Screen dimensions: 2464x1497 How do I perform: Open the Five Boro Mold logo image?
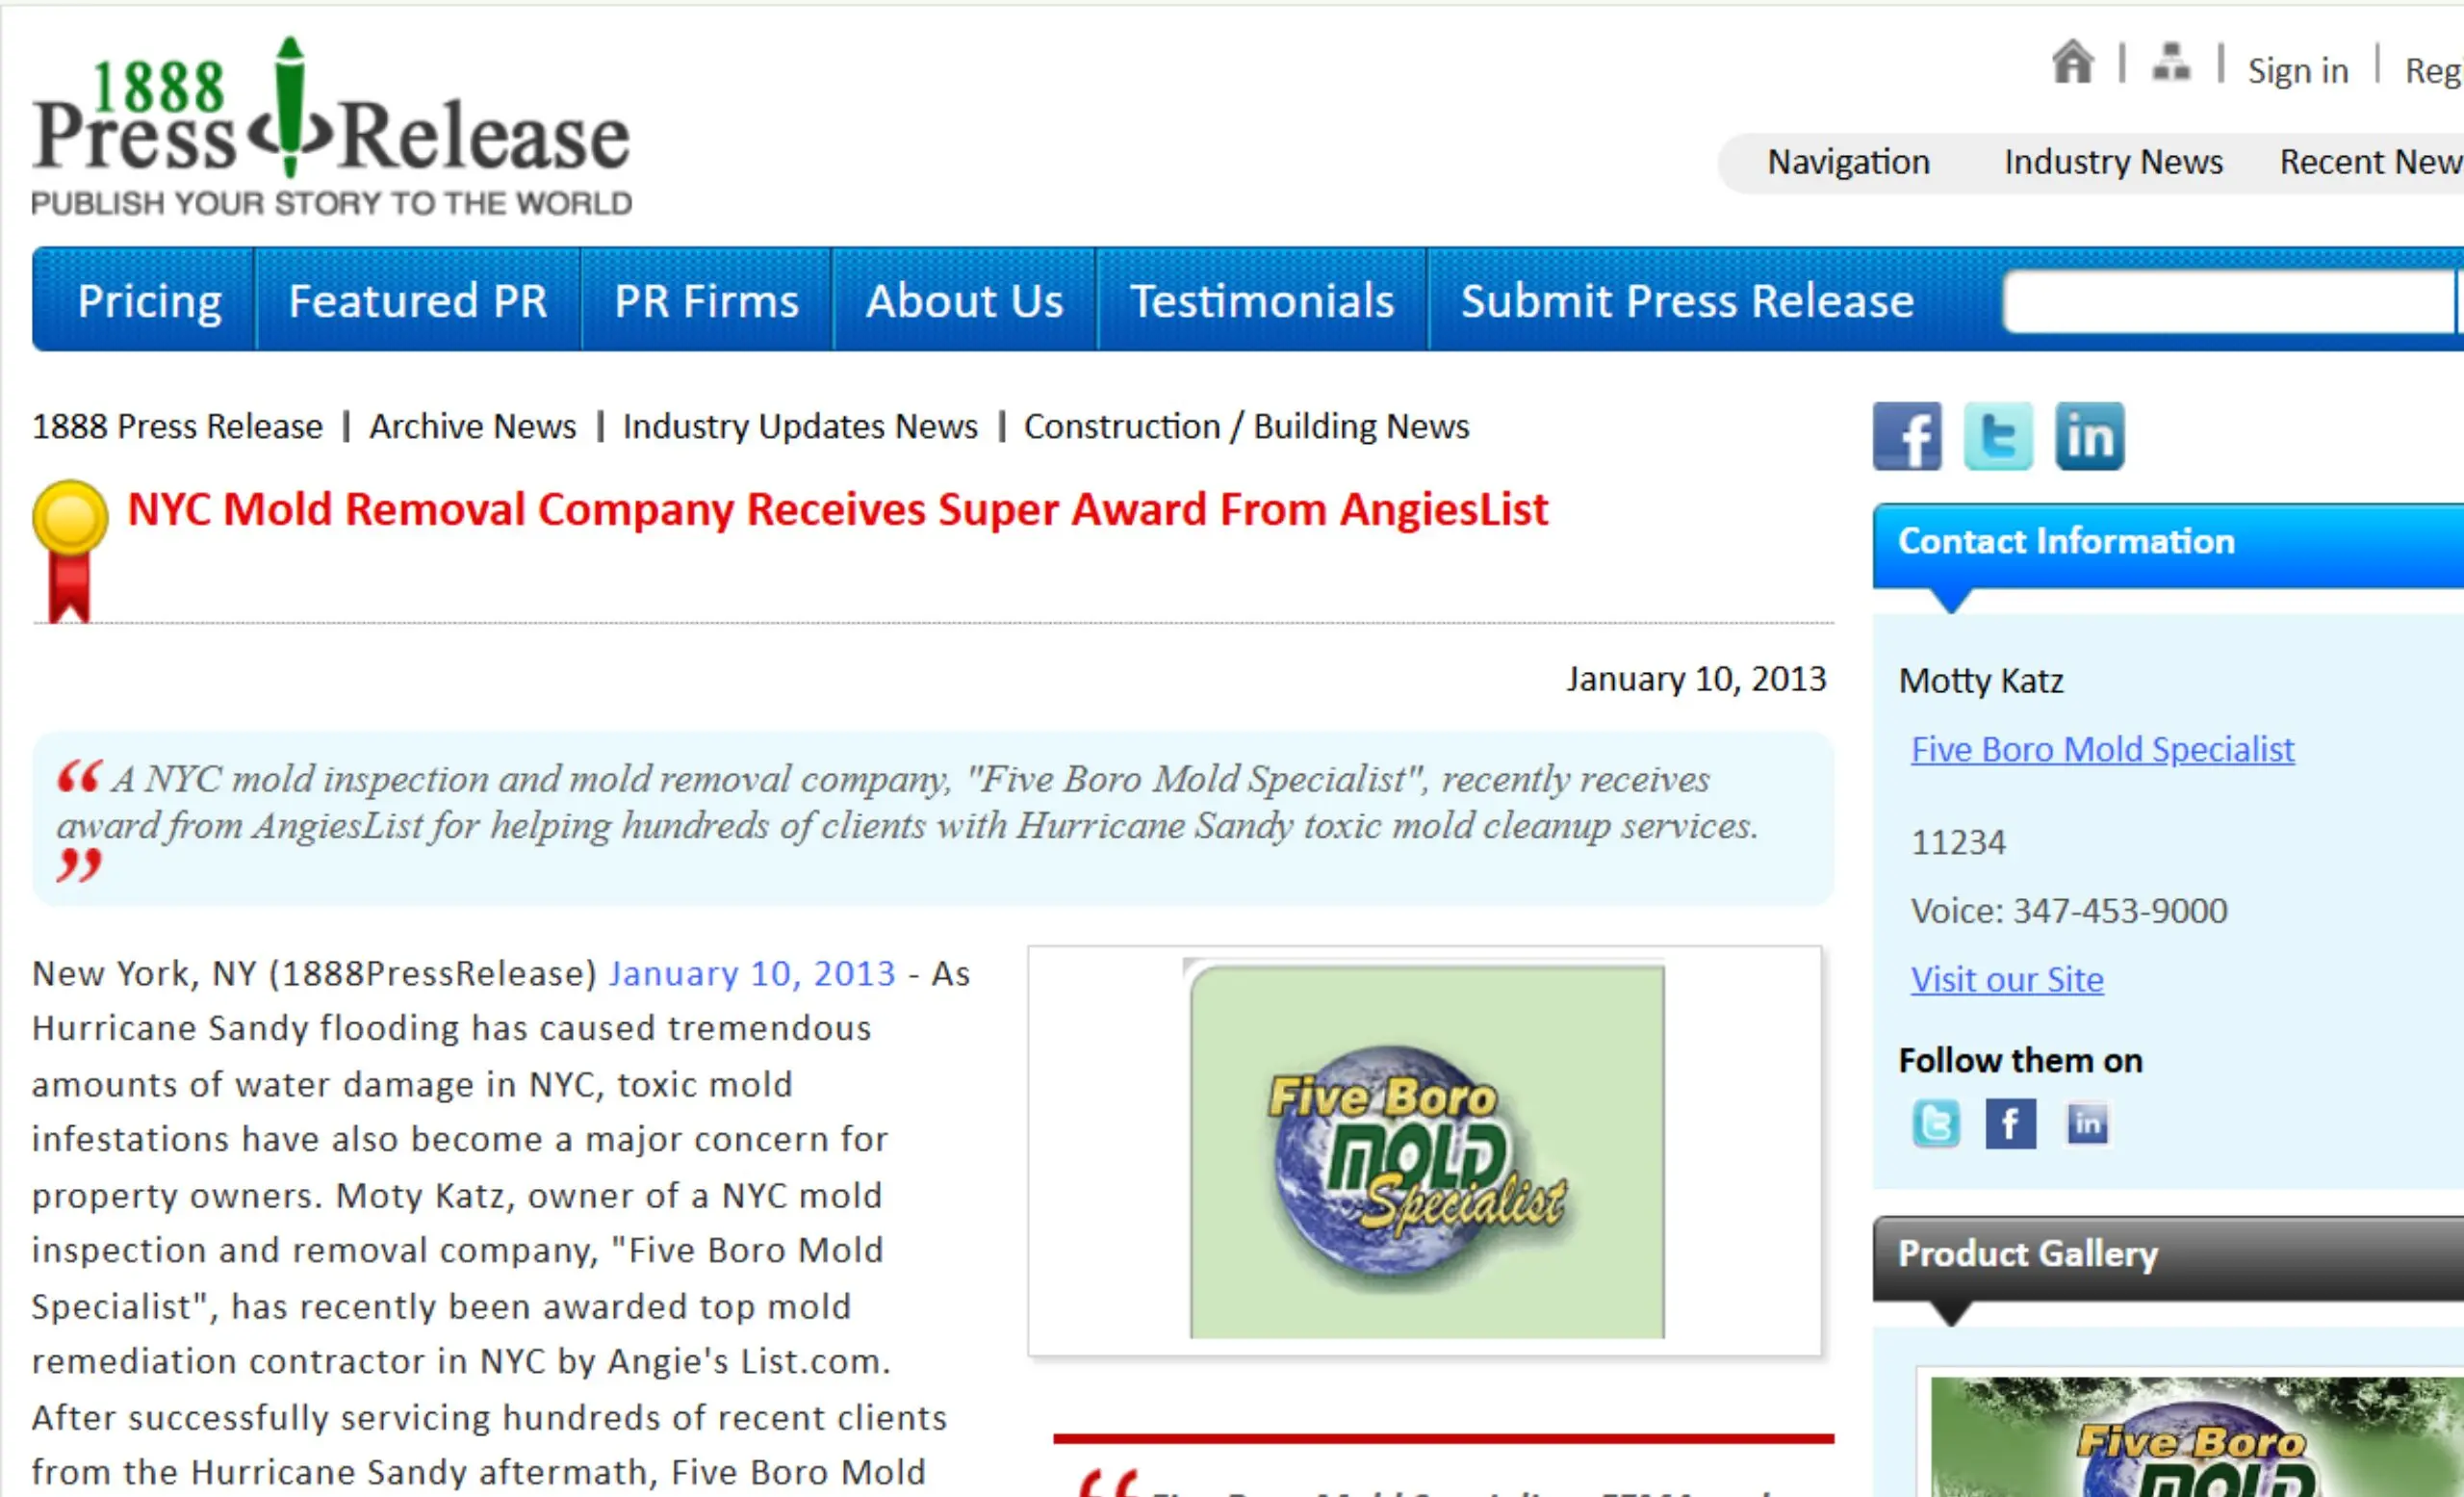(1427, 1150)
